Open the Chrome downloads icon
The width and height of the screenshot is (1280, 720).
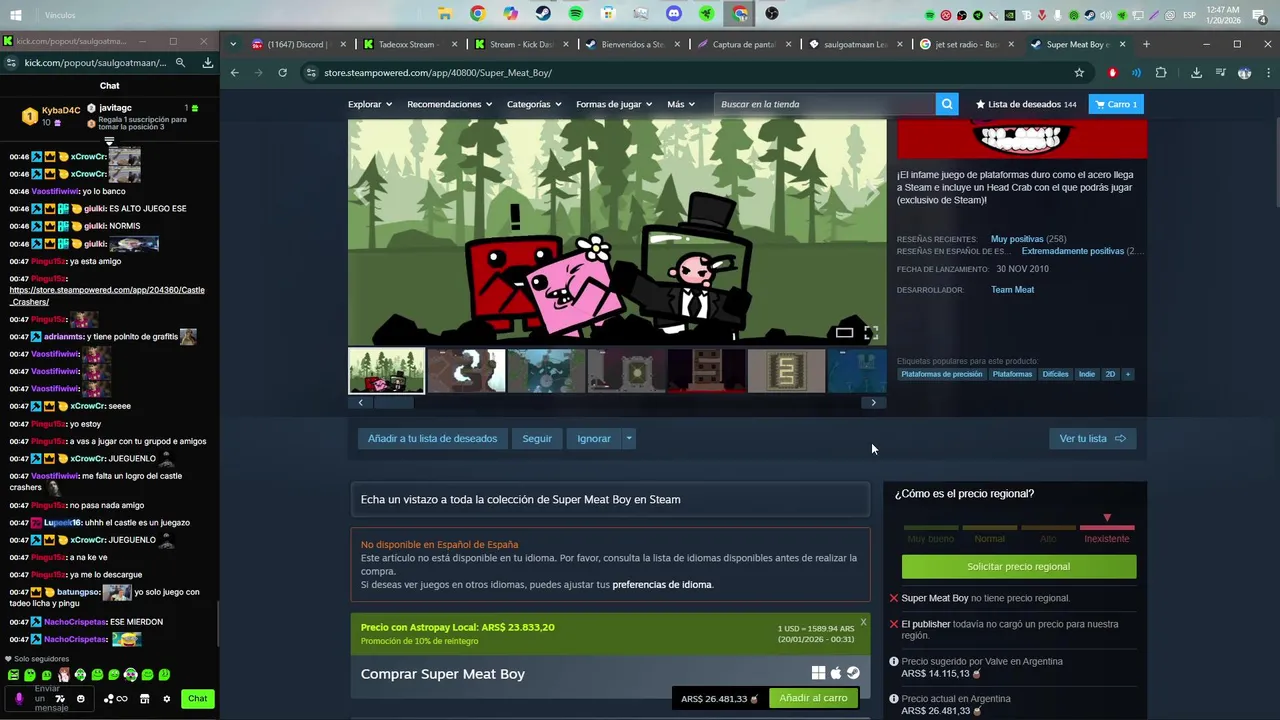pos(1196,73)
